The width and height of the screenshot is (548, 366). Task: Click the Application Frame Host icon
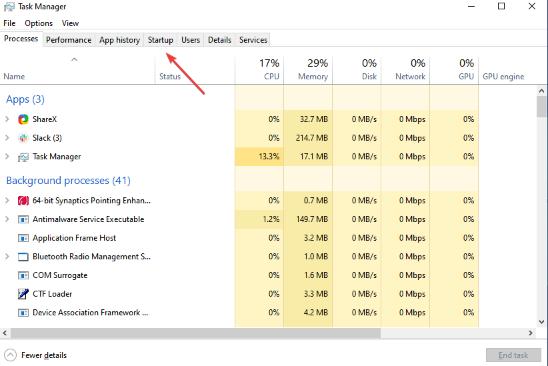23,238
